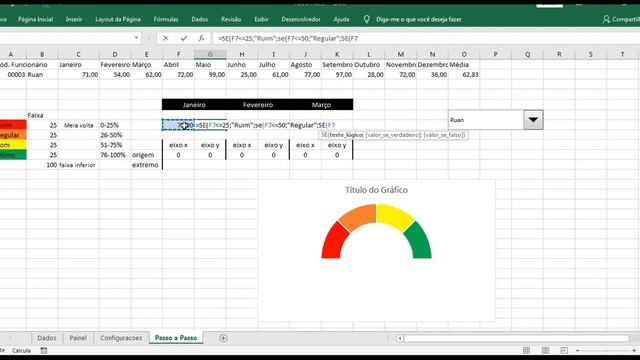Click the Média header cell
The image size is (640, 360).
coord(464,64)
